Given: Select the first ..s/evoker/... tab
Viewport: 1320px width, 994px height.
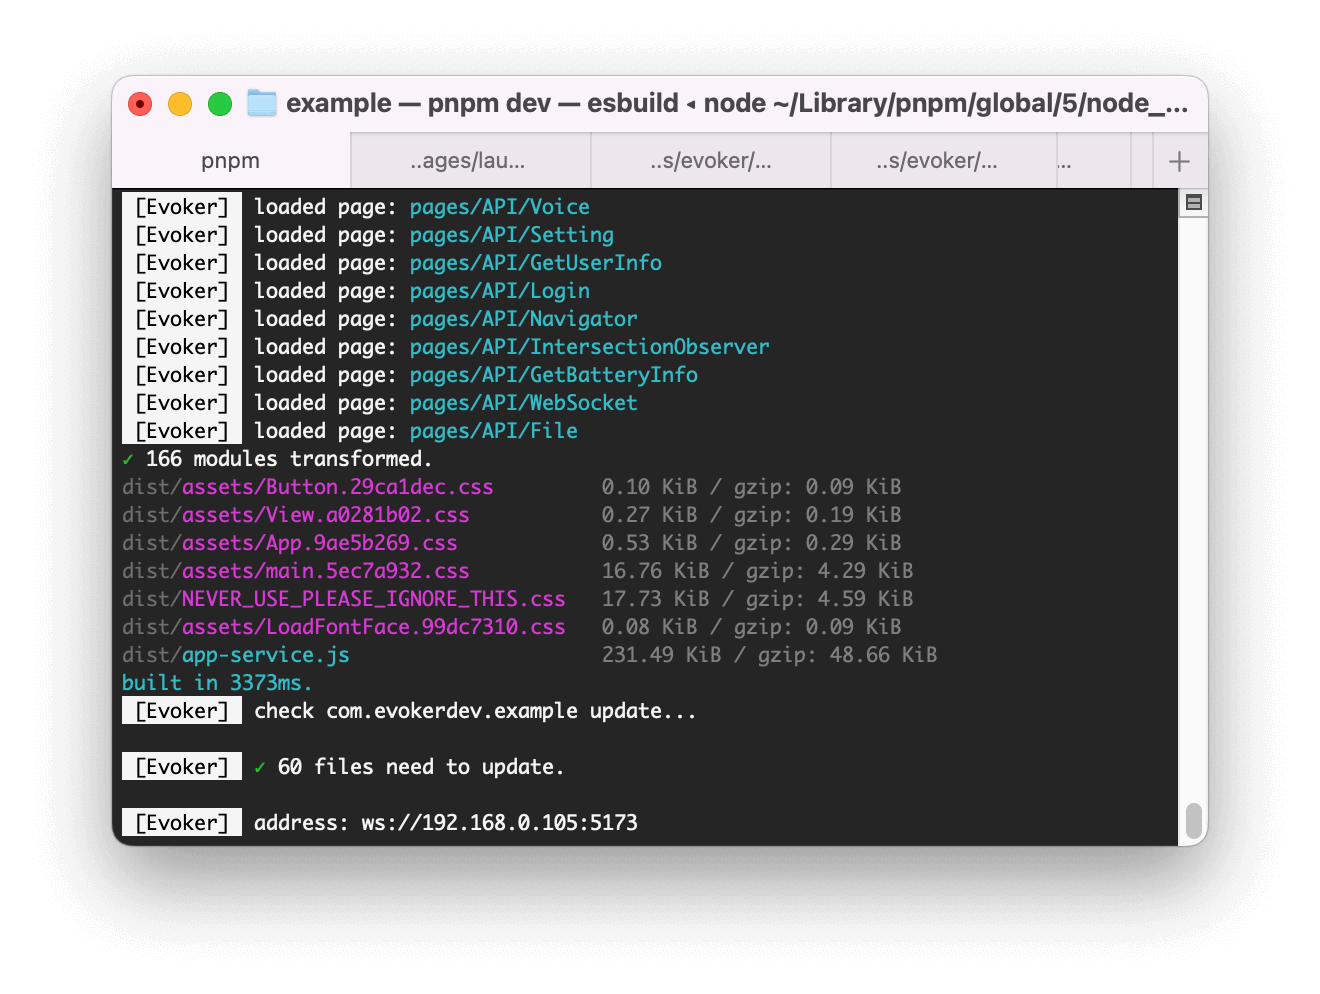Looking at the screenshot, I should [x=711, y=161].
